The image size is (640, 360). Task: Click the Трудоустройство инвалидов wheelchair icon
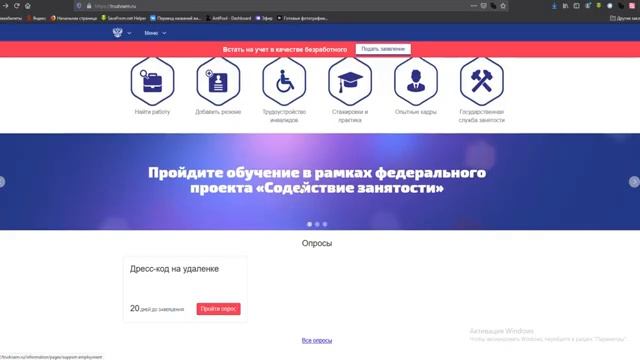click(284, 81)
